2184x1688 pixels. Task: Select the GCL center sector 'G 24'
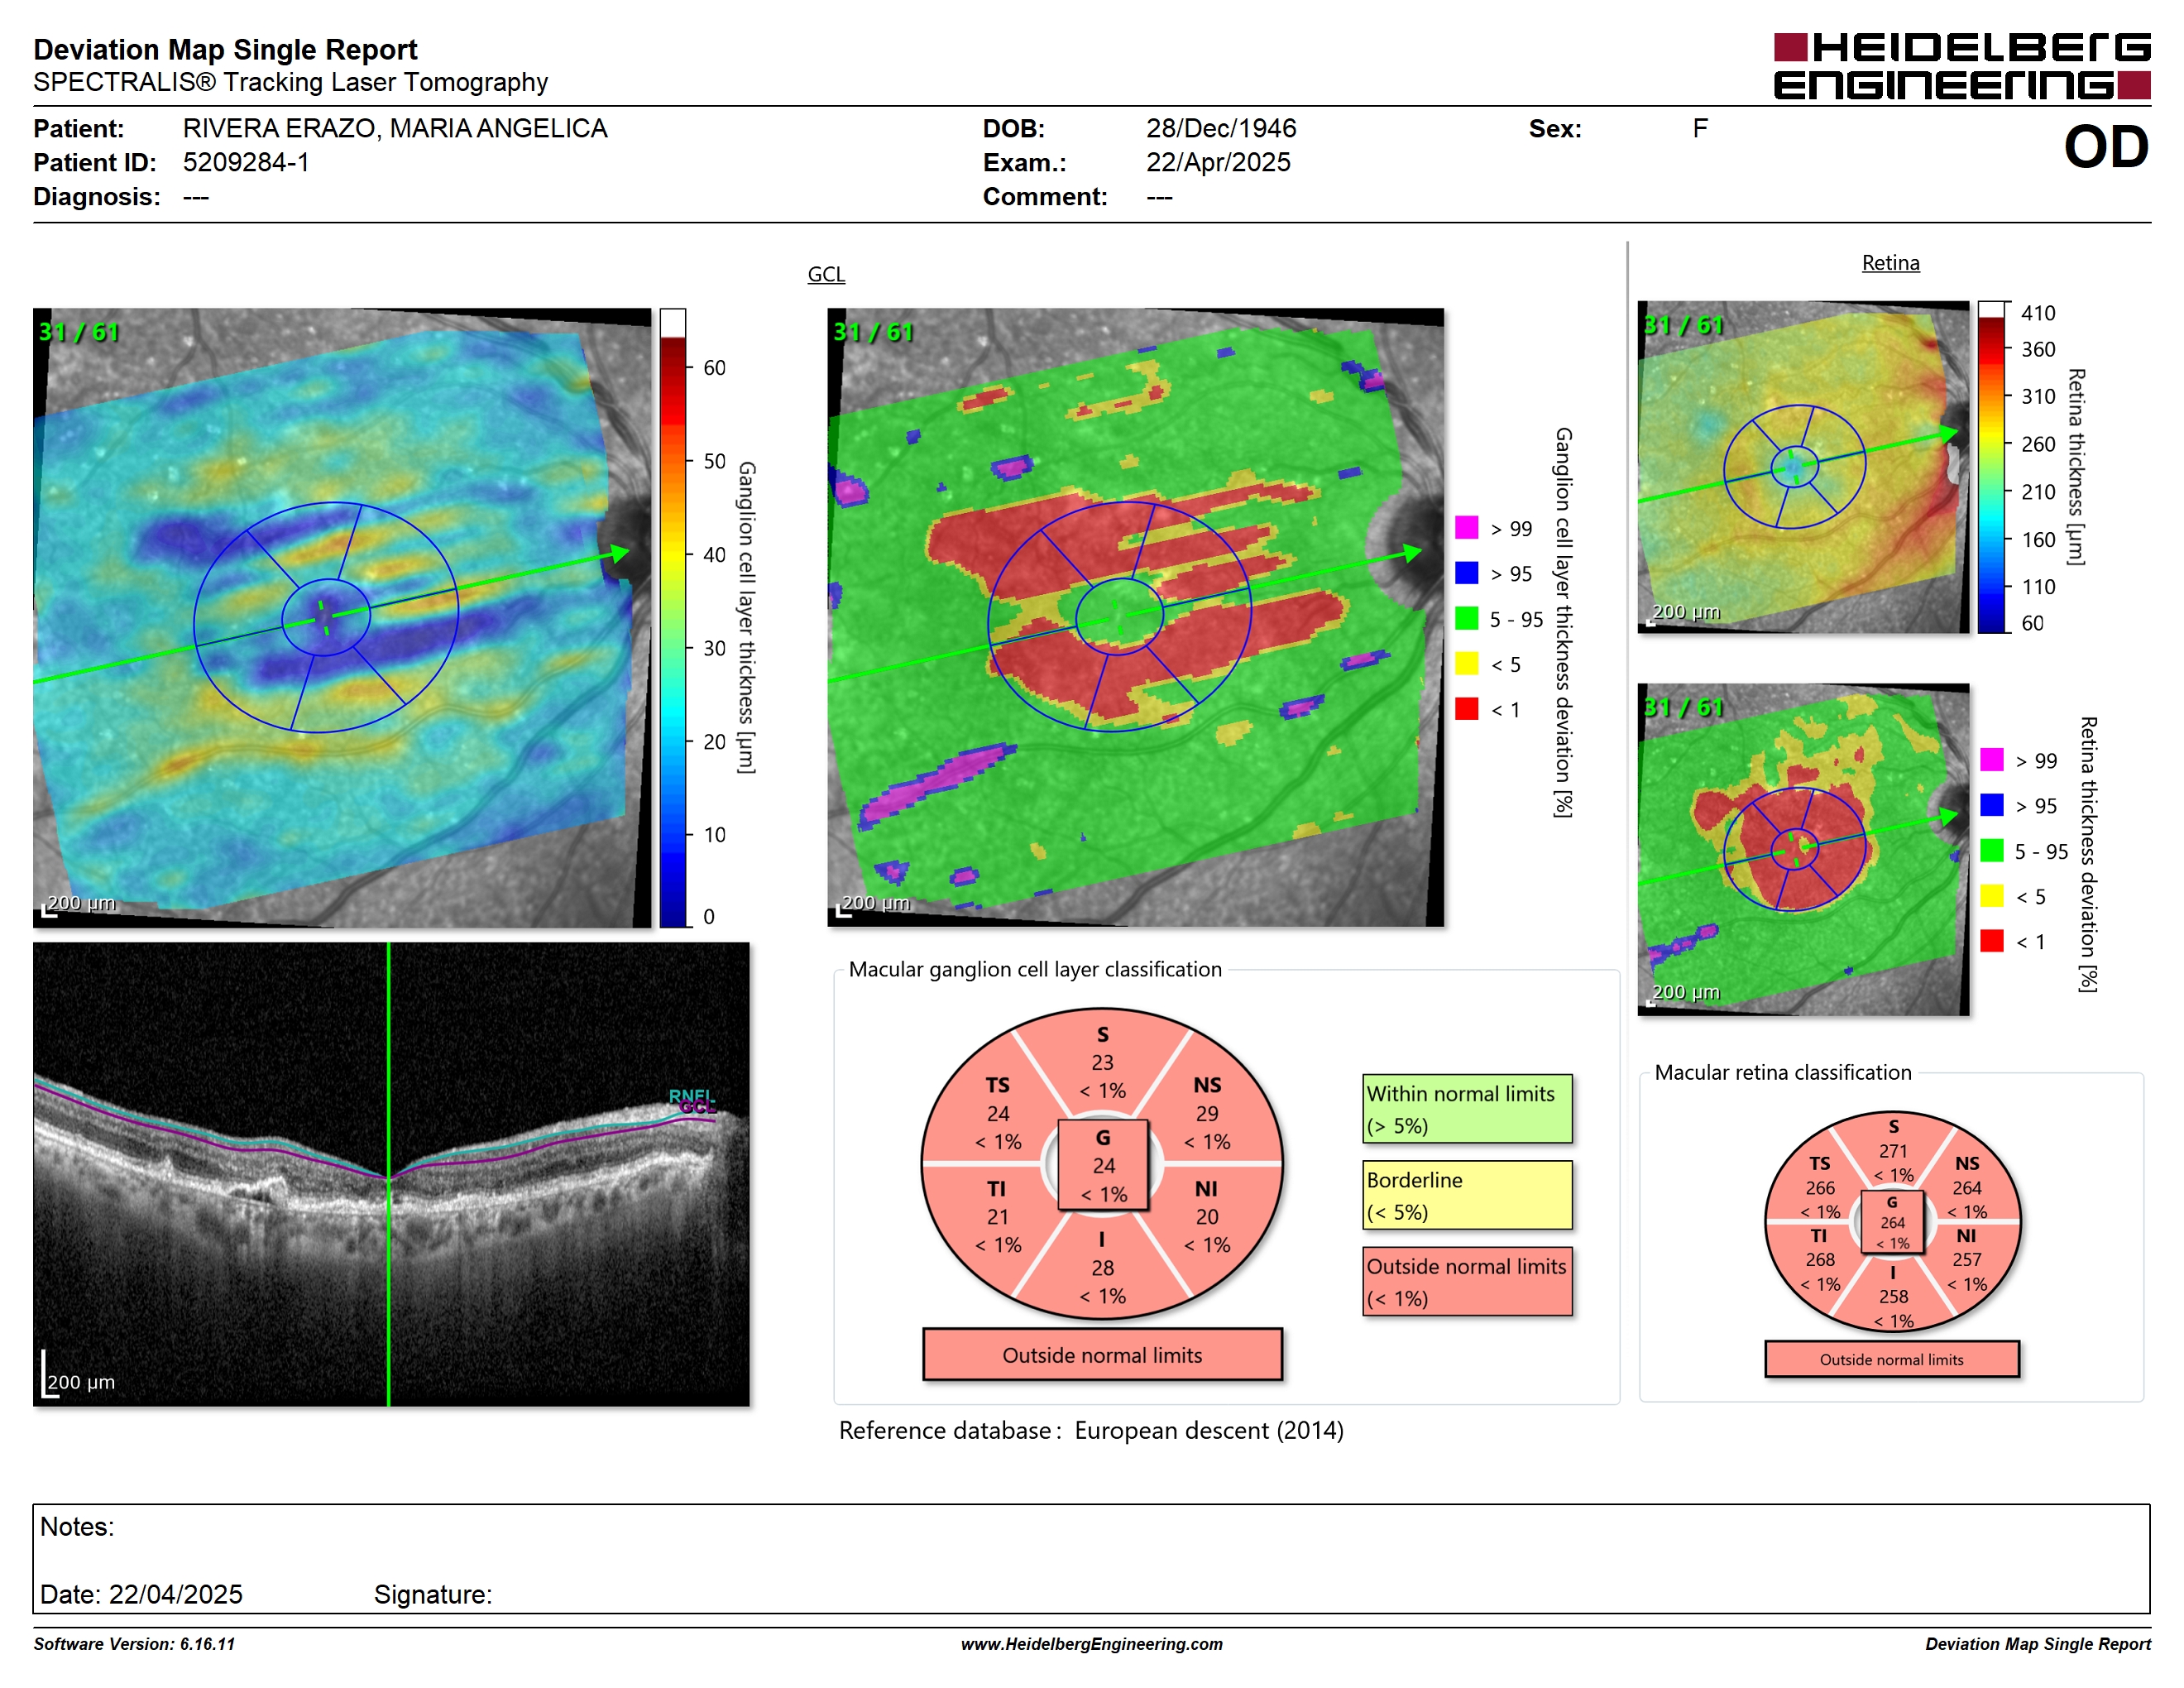point(1103,1165)
